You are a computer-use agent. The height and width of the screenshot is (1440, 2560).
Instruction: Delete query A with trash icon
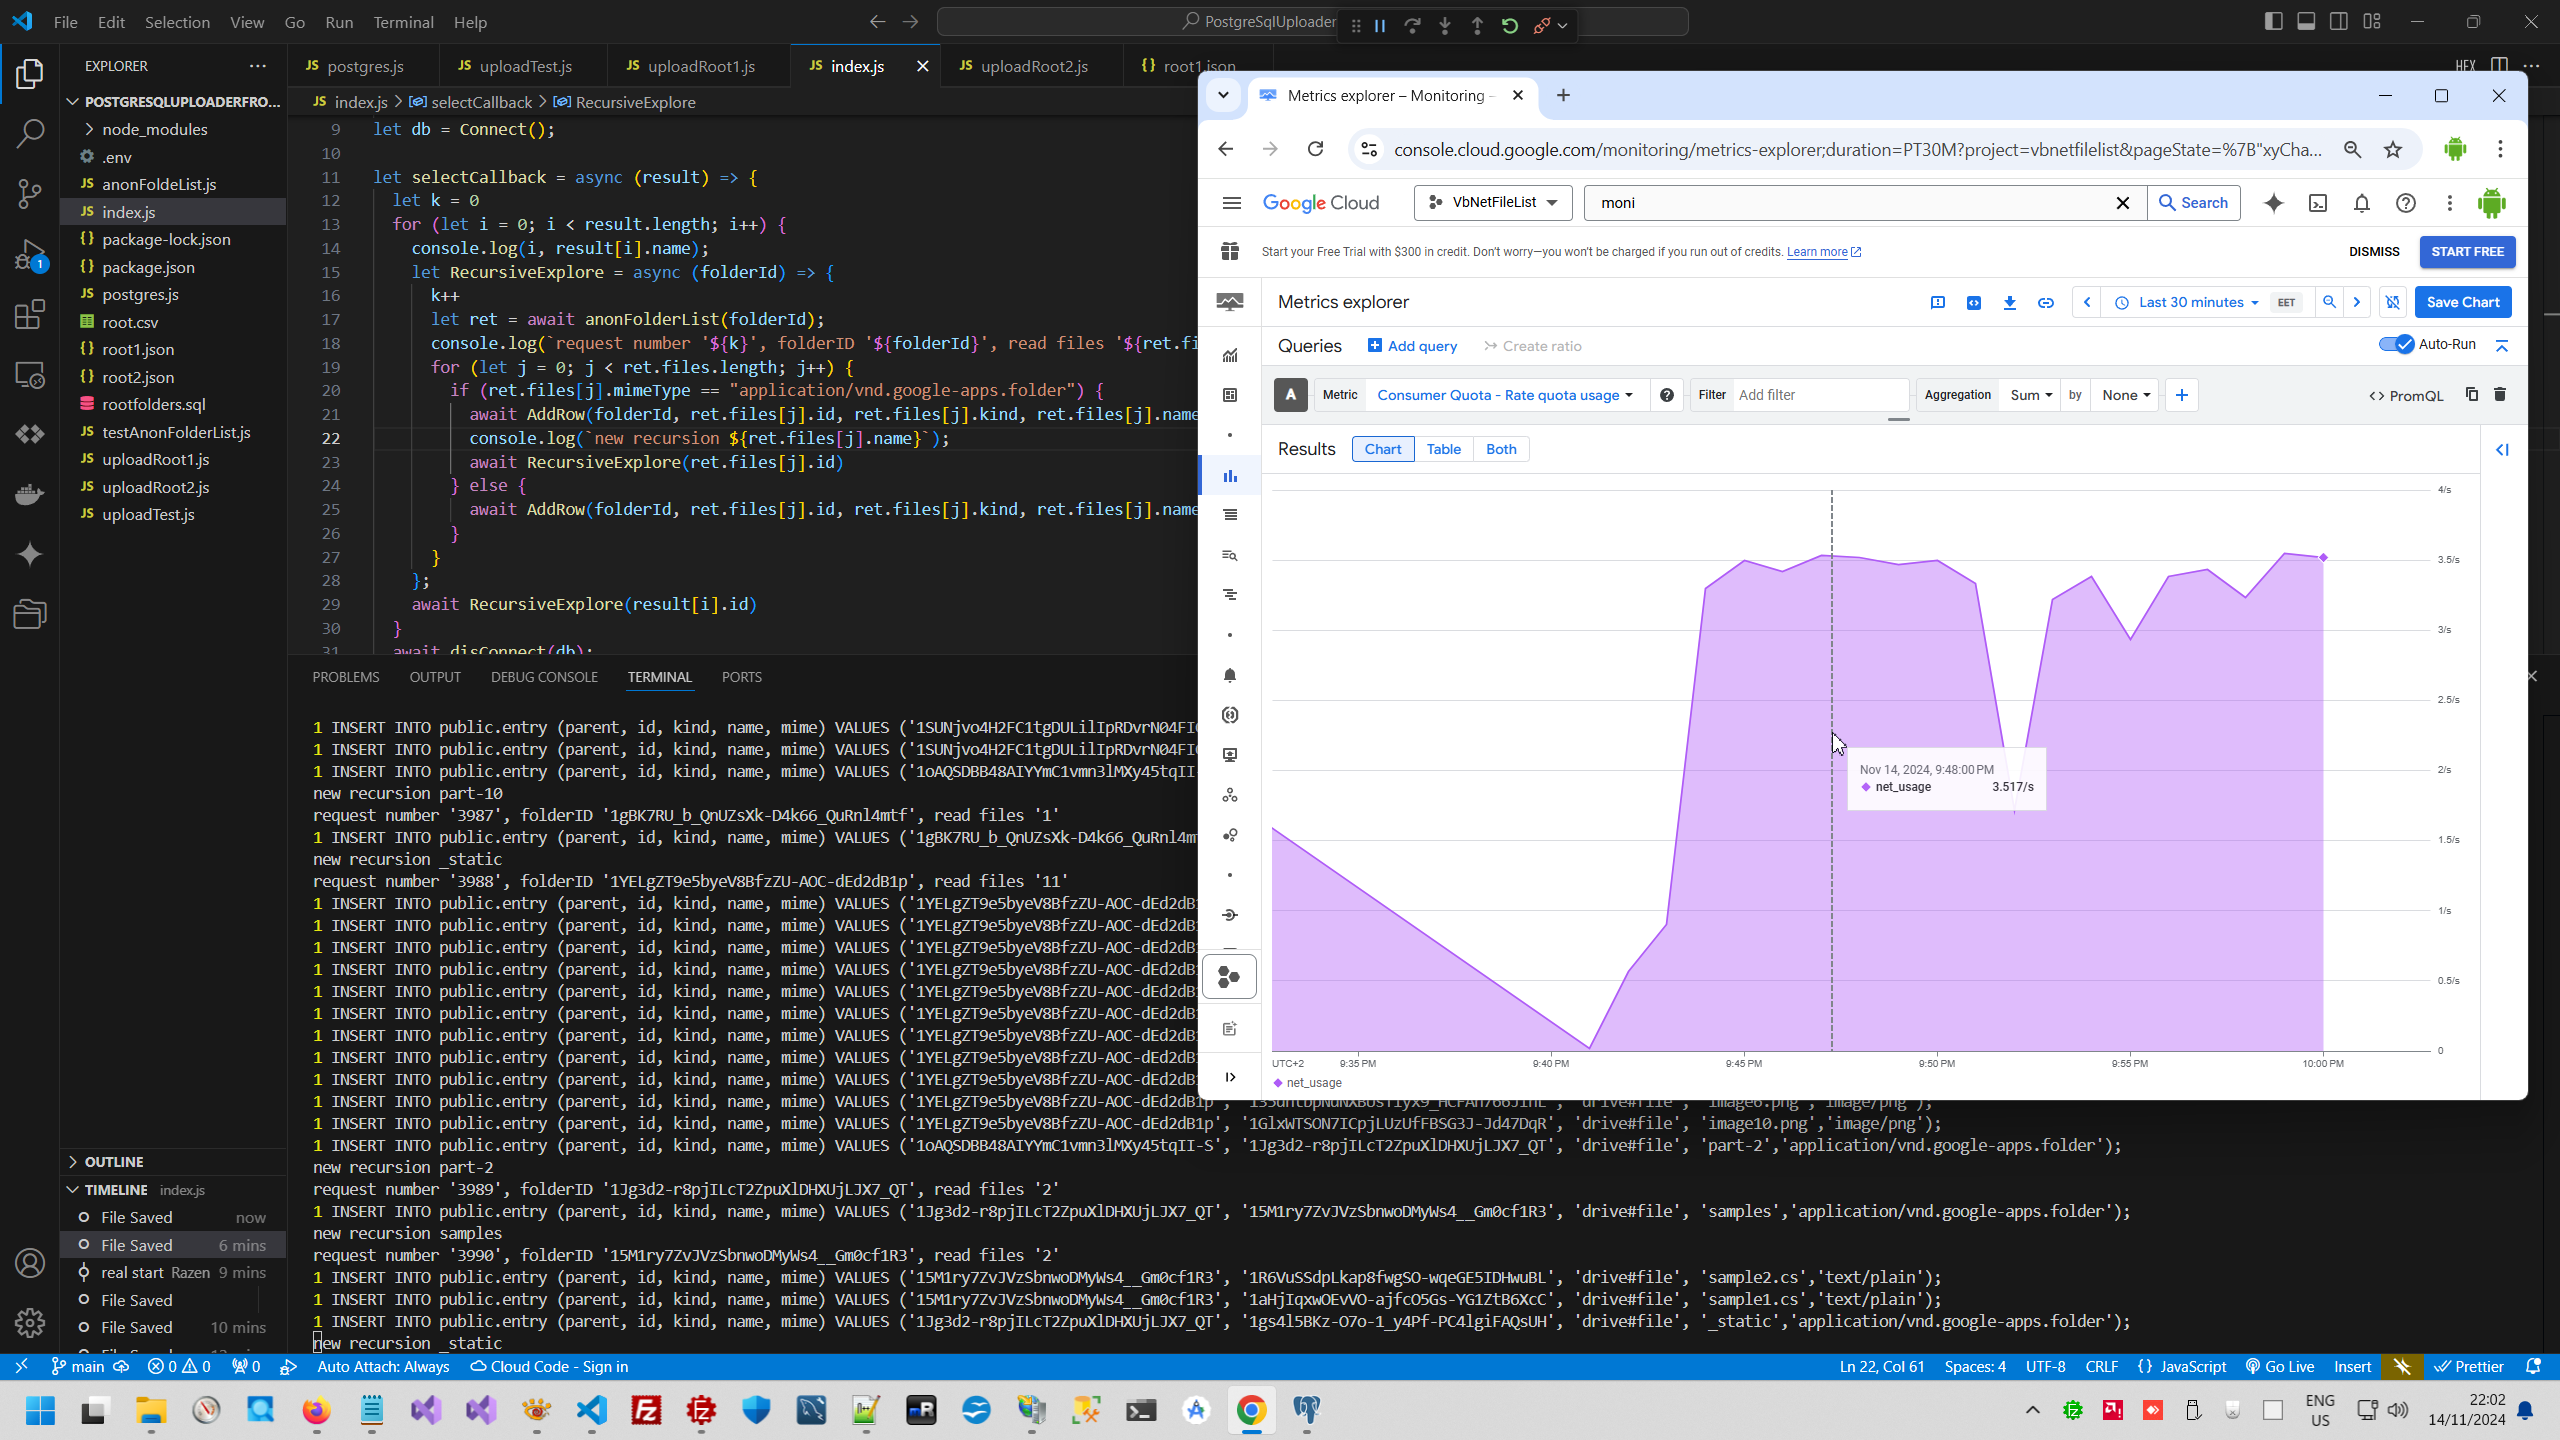coord(2500,395)
